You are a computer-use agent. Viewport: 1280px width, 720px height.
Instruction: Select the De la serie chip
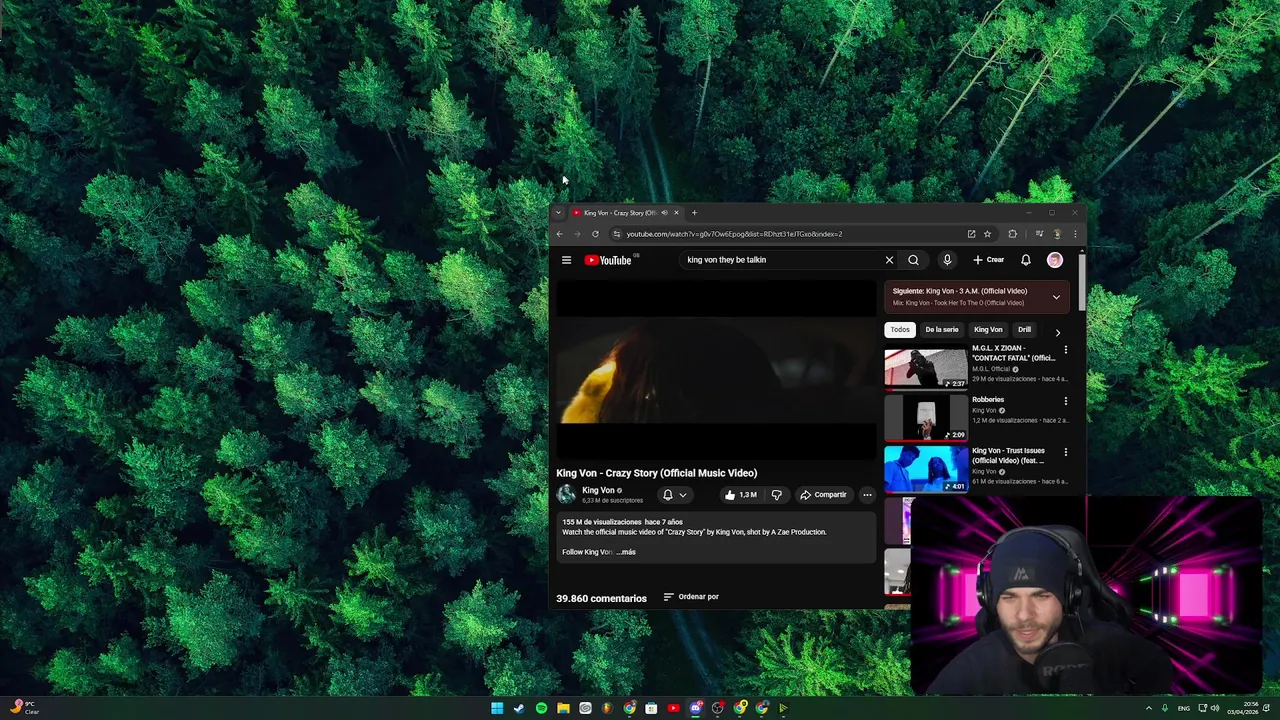pos(942,330)
